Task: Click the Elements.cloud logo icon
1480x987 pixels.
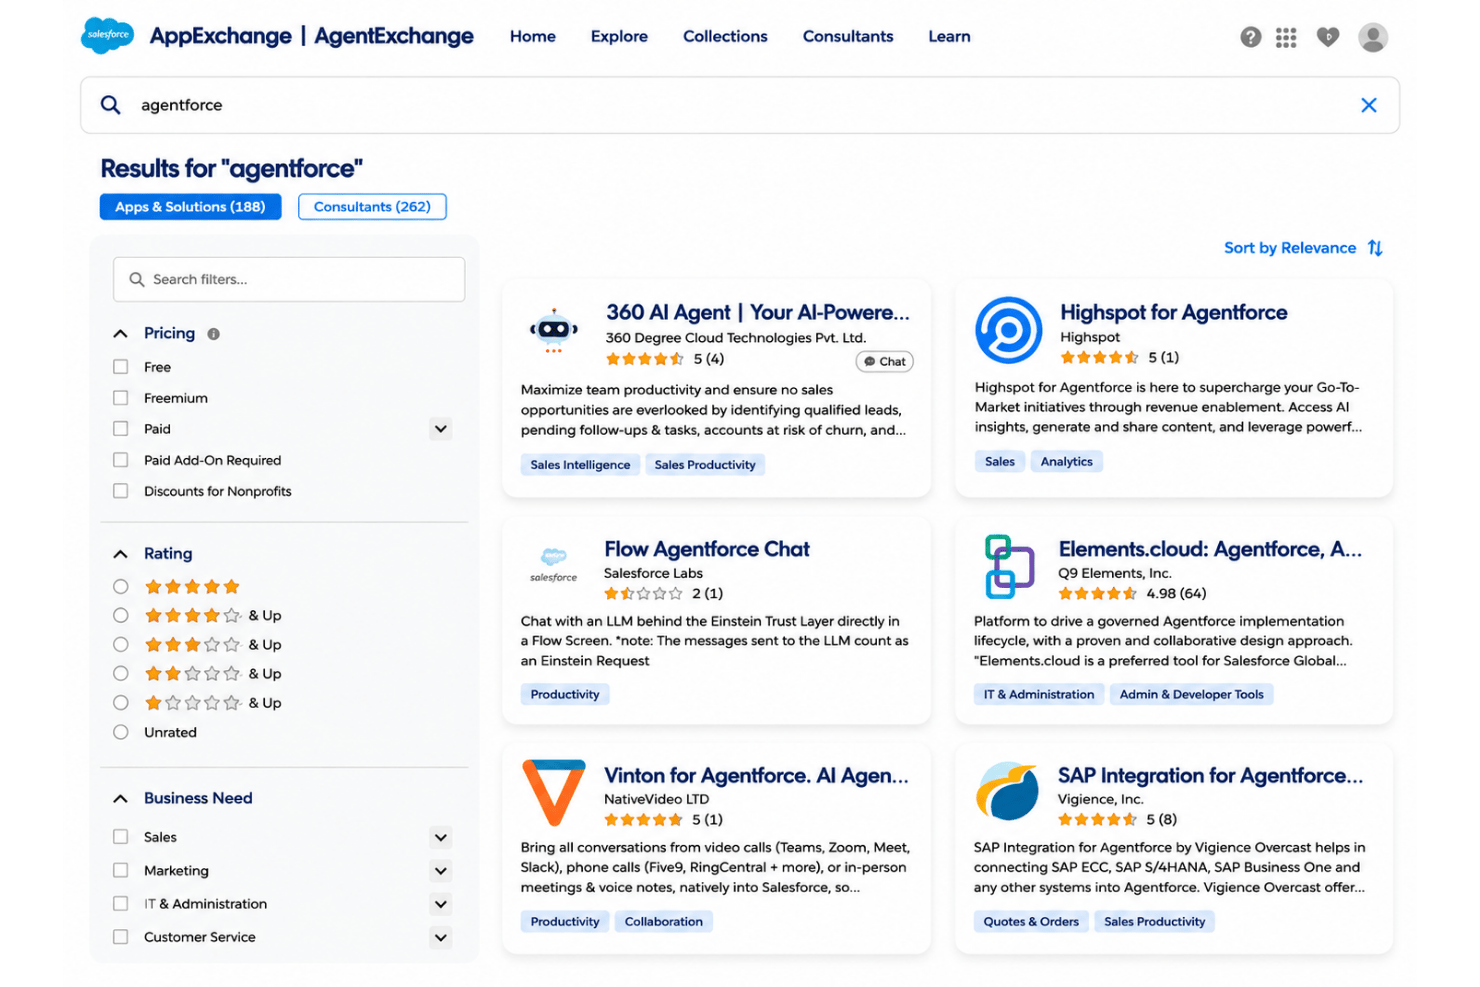Action: [1009, 566]
